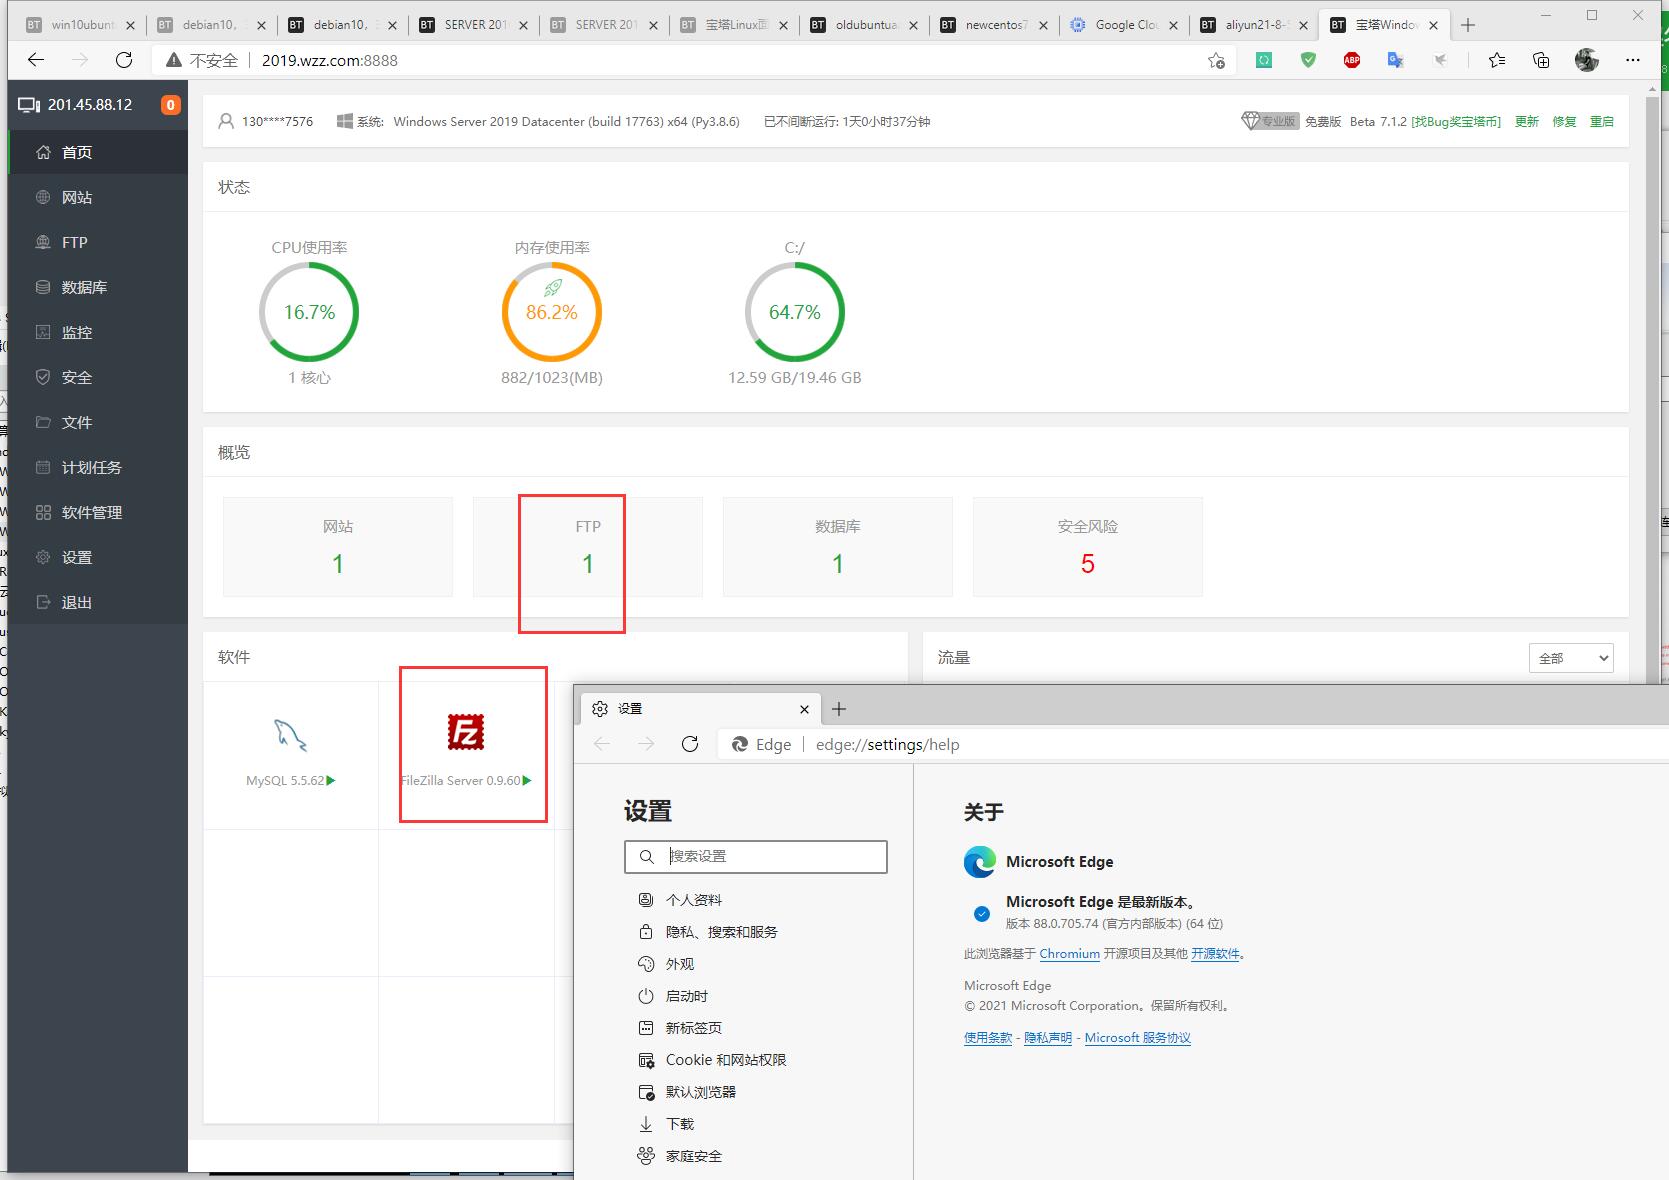Image resolution: width=1669 pixels, height=1180 pixels.
Task: Open the collections icon in the toolbar
Action: tap(1541, 60)
